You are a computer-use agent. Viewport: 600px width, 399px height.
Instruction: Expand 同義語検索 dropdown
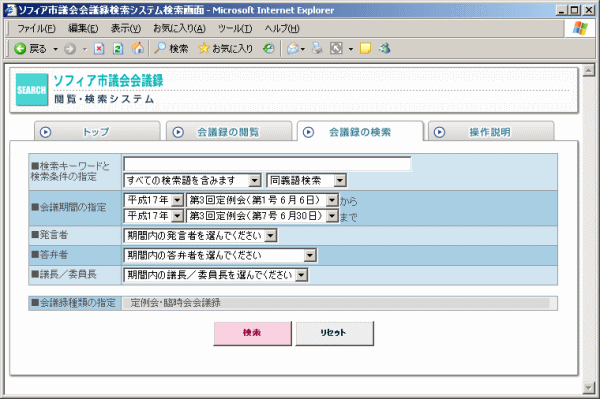pos(340,180)
